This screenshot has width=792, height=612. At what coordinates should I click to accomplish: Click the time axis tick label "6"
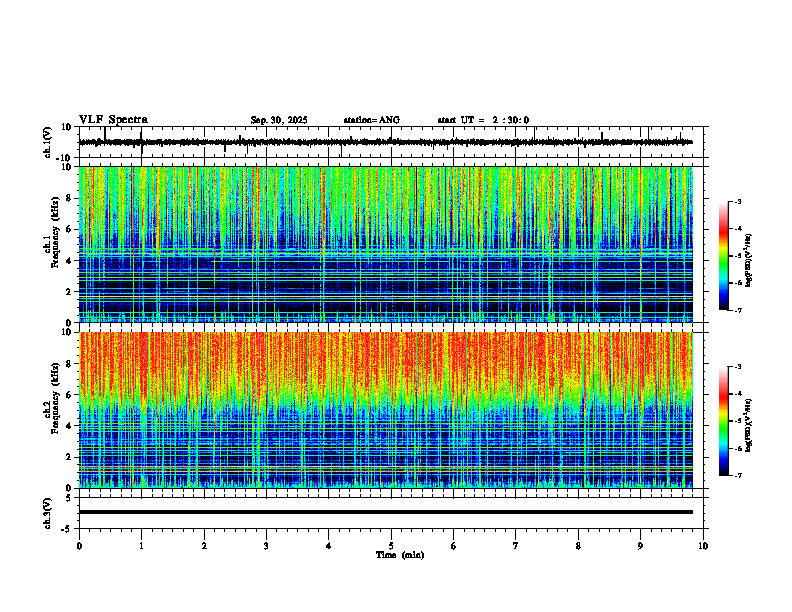(x=454, y=546)
